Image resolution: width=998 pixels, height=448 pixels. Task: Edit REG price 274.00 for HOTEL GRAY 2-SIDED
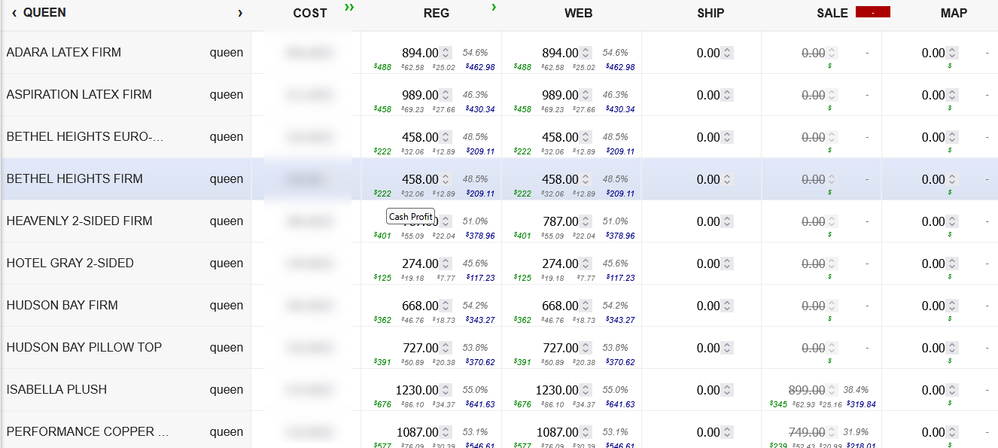point(420,263)
